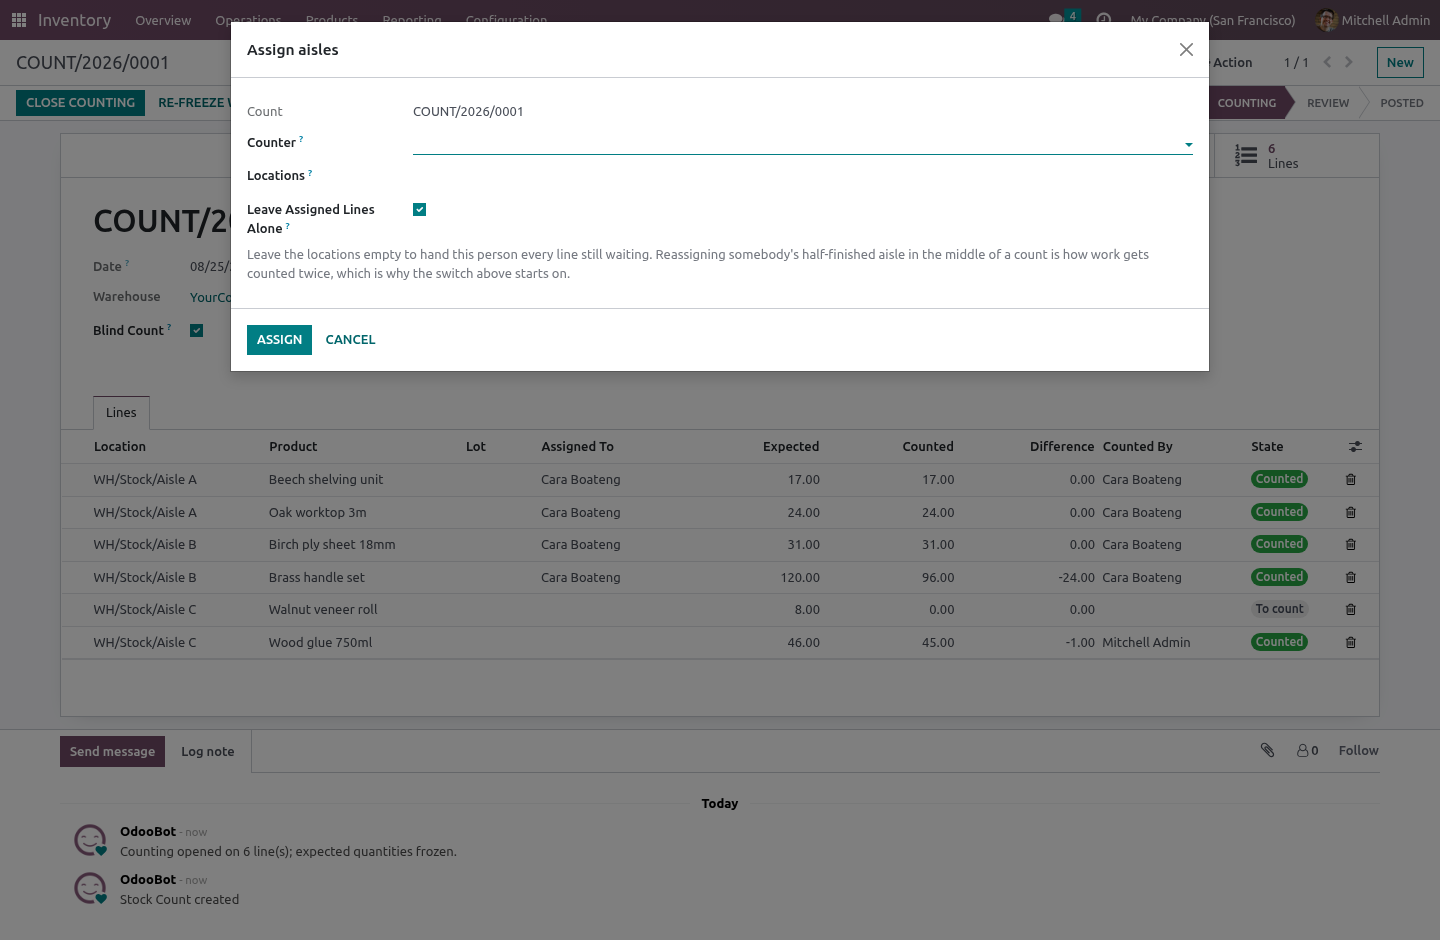Sort by Product column header
Image resolution: width=1440 pixels, height=940 pixels.
pyautogui.click(x=293, y=447)
